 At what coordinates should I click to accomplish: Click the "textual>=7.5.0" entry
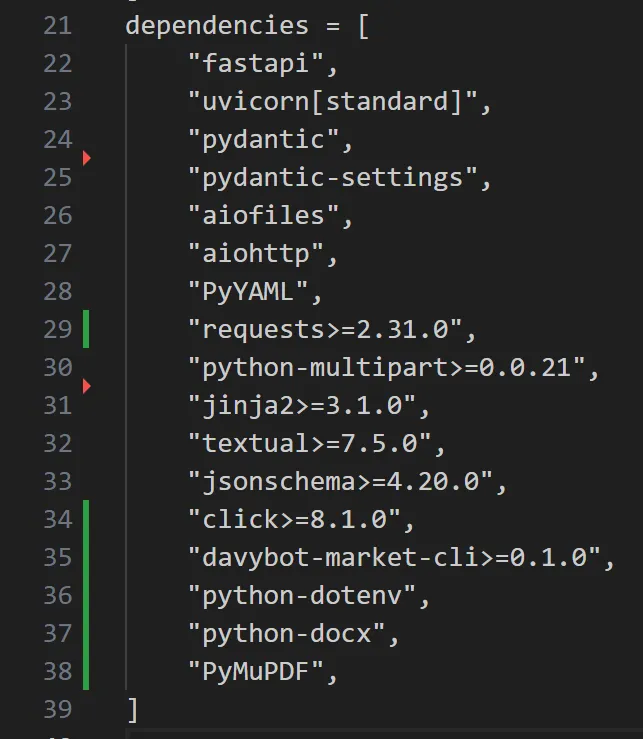(310, 444)
